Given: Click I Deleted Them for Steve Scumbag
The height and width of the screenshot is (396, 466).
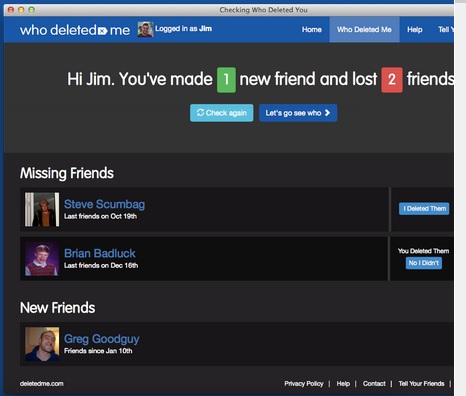Looking at the screenshot, I should [x=424, y=209].
